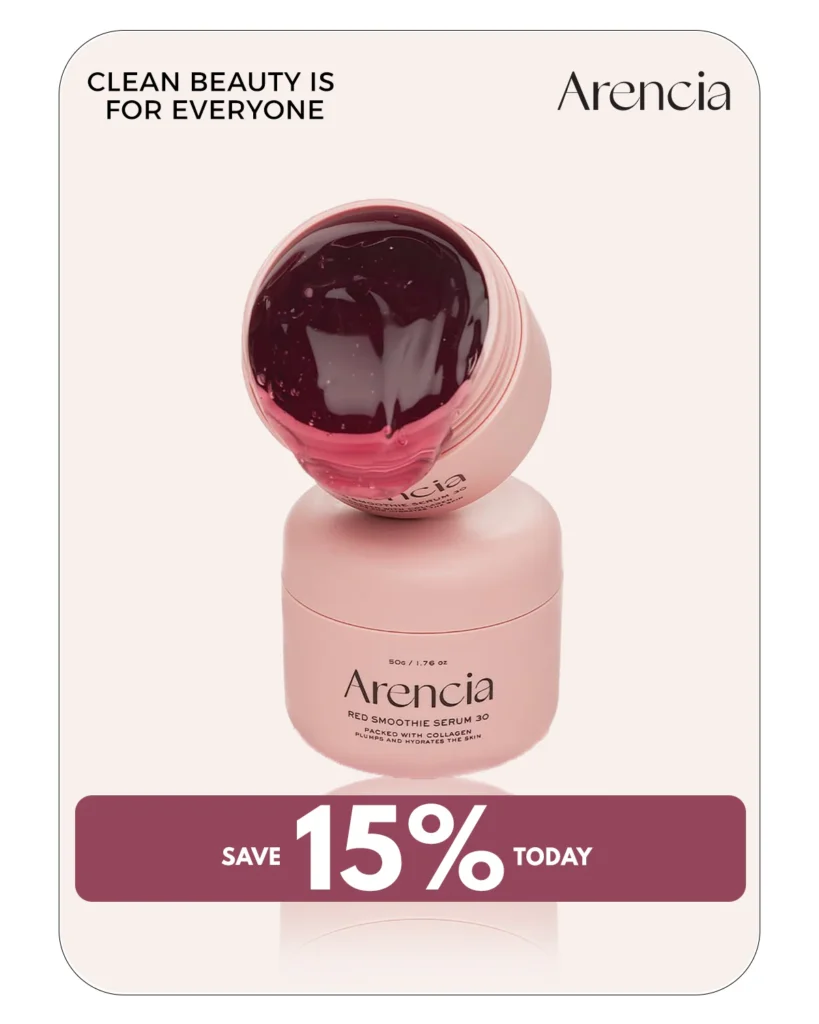
Task: Click the "CLEAN BEAUTY IS" headline line
Action: point(211,82)
